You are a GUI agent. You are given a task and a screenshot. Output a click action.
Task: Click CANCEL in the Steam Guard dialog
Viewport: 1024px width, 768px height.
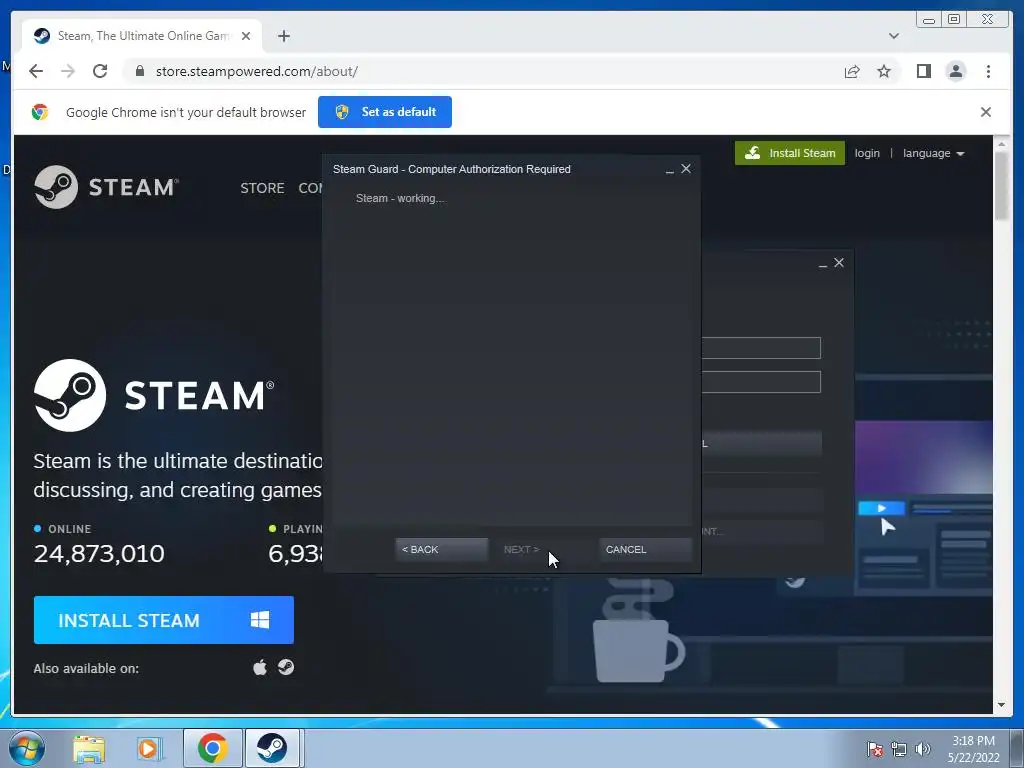[x=645, y=549]
